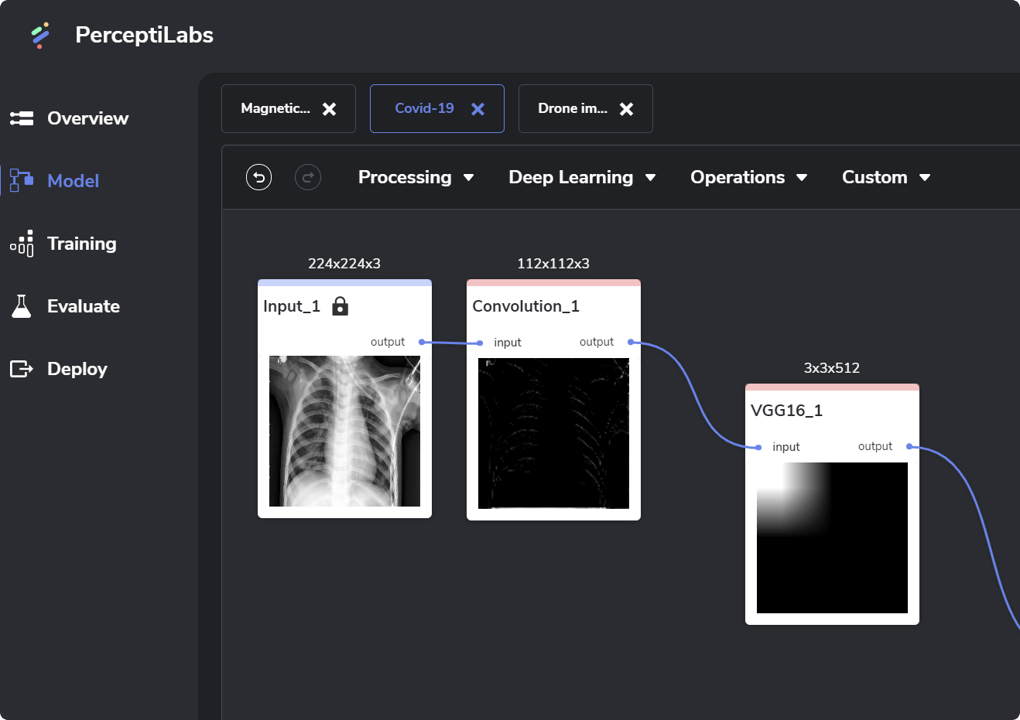Screen dimensions: 1020x720
Task: Select the Covid-19 tab
Action: tap(437, 109)
